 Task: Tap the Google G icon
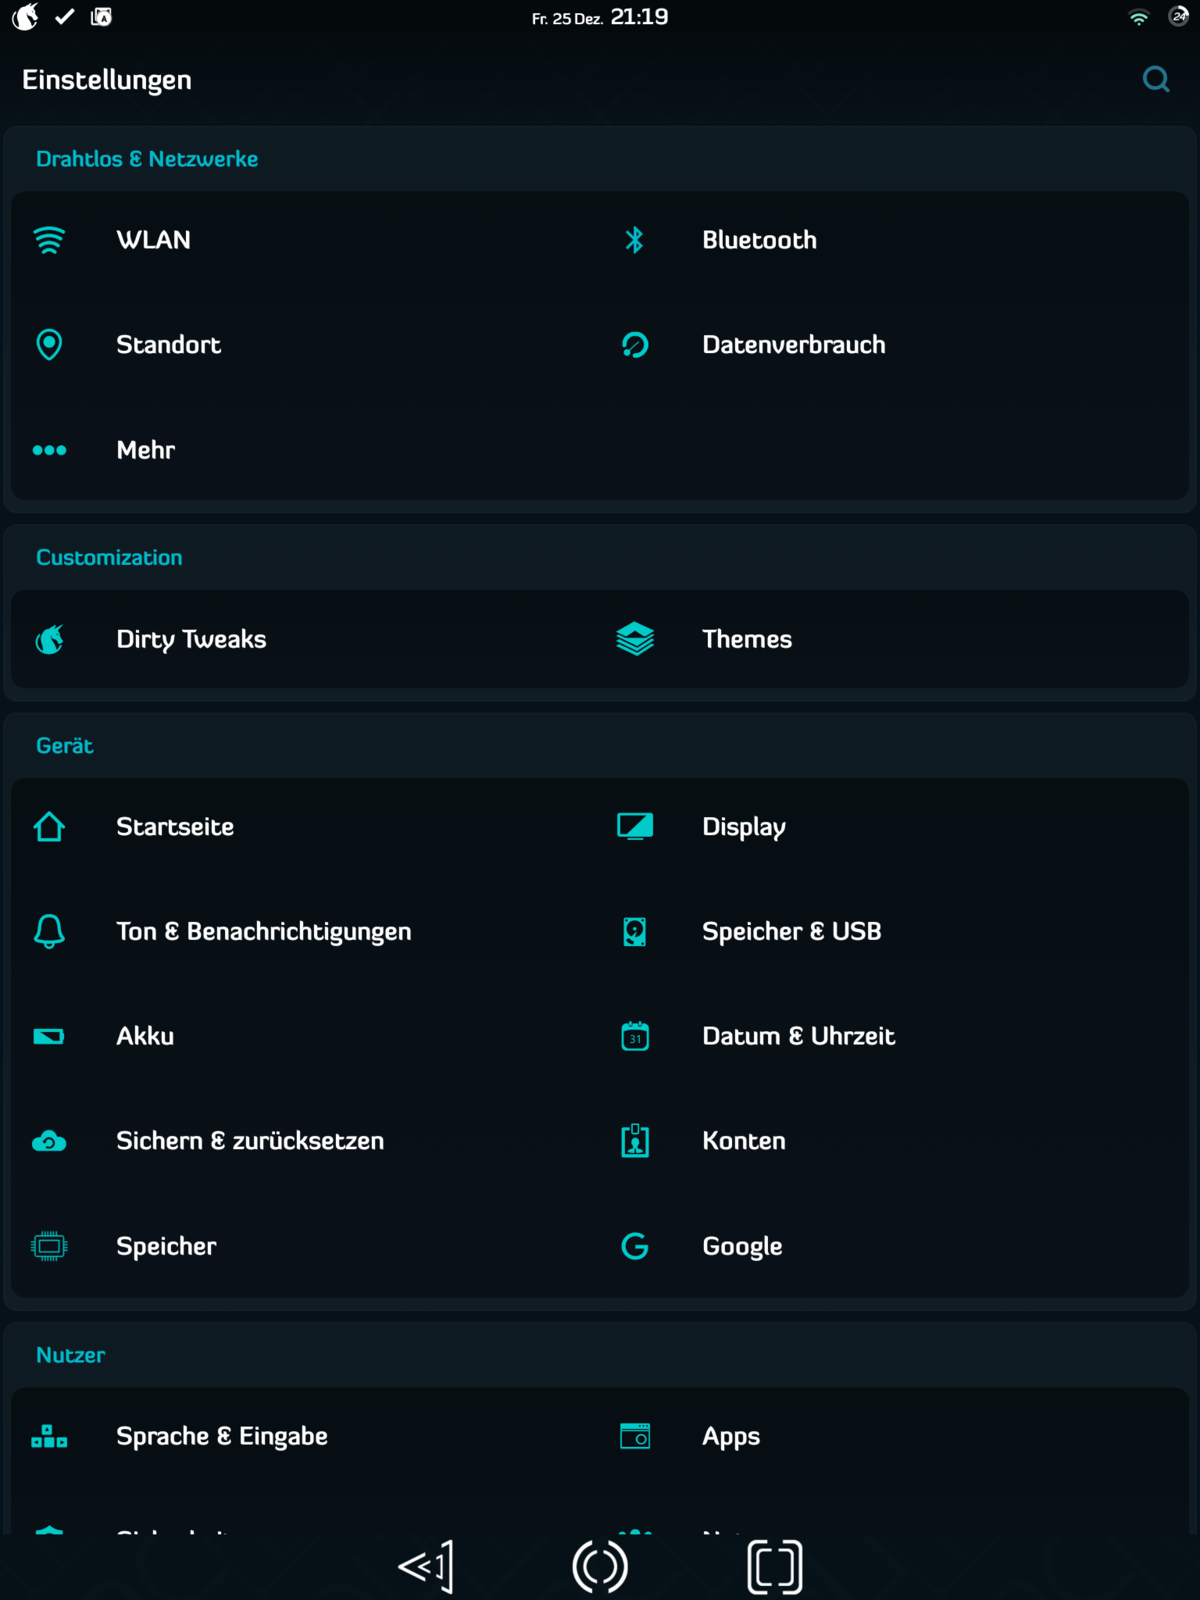pyautogui.click(x=635, y=1246)
